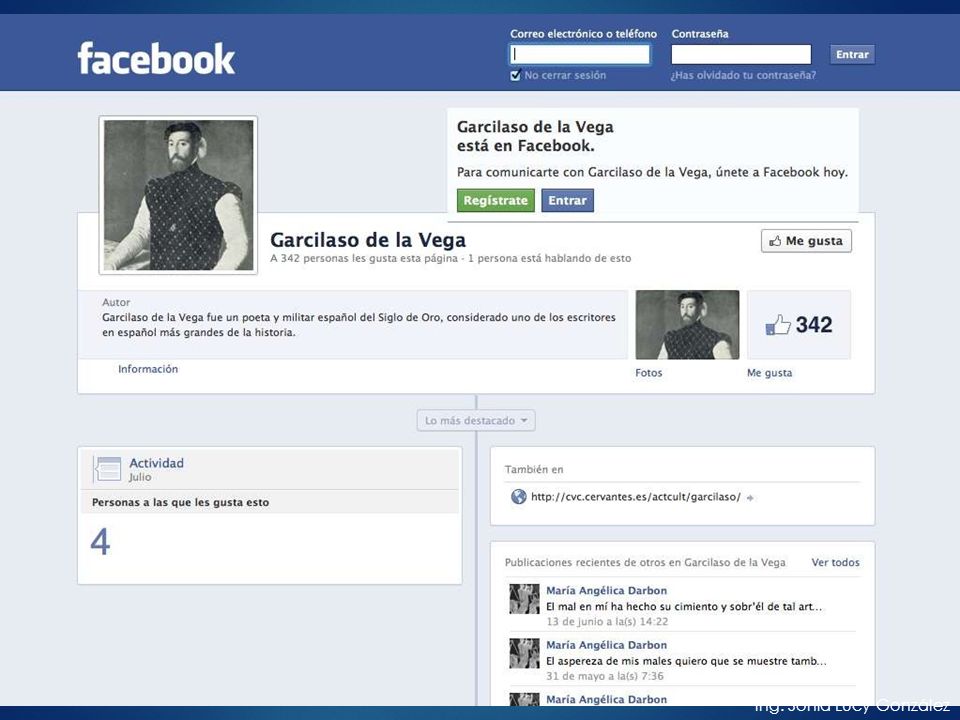Click the globe icon beside cvc.cervantes.es URL
960x720 pixels.
pos(518,497)
